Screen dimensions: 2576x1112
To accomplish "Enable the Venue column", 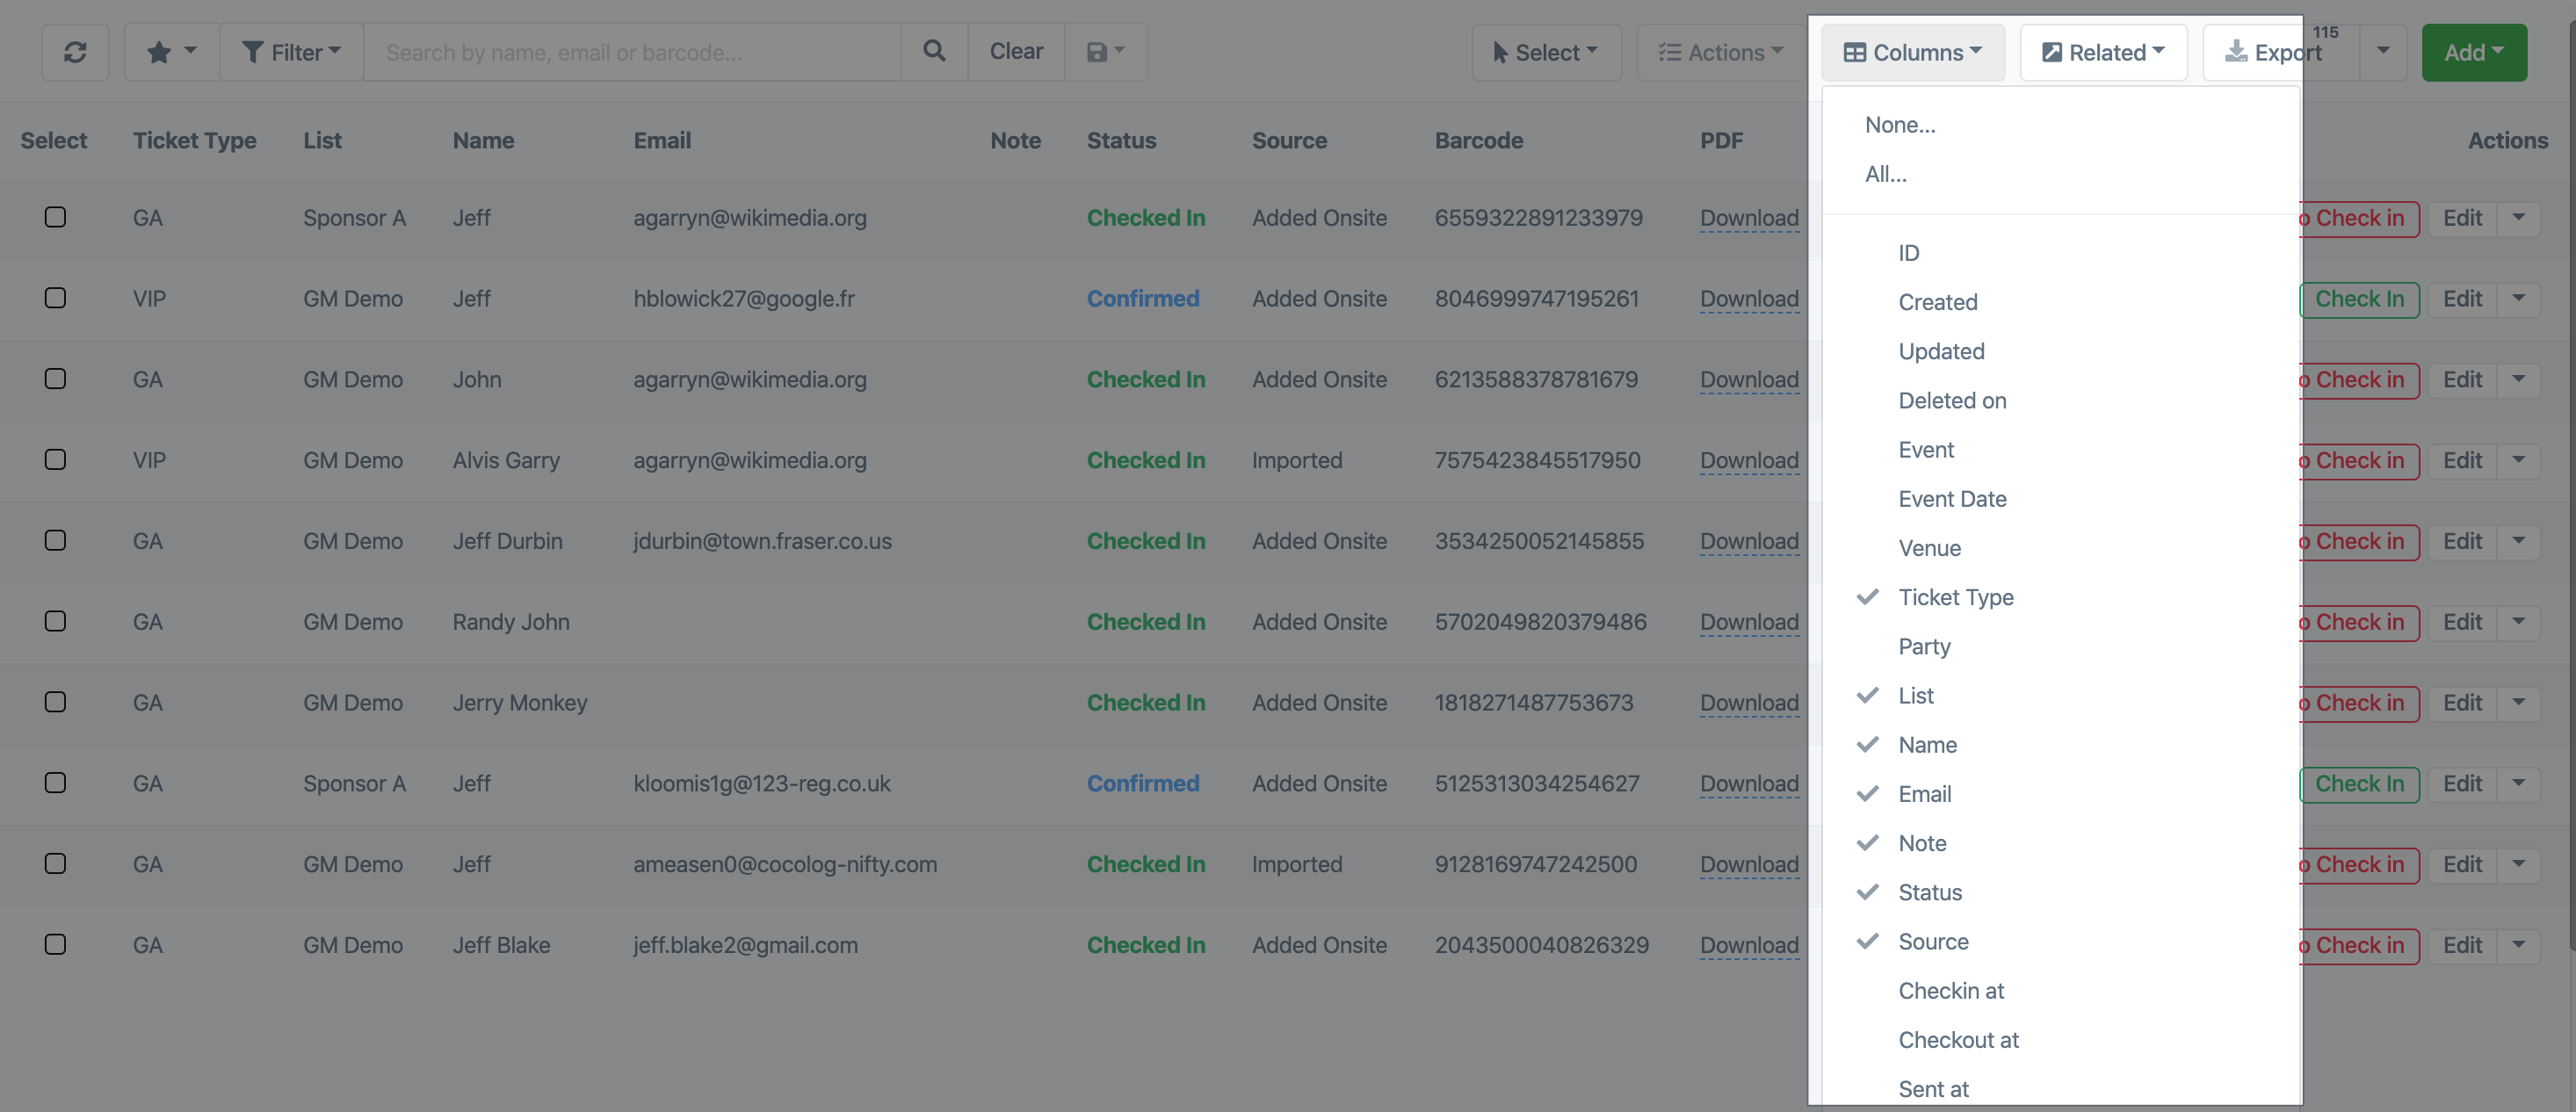I will 2062,548.
